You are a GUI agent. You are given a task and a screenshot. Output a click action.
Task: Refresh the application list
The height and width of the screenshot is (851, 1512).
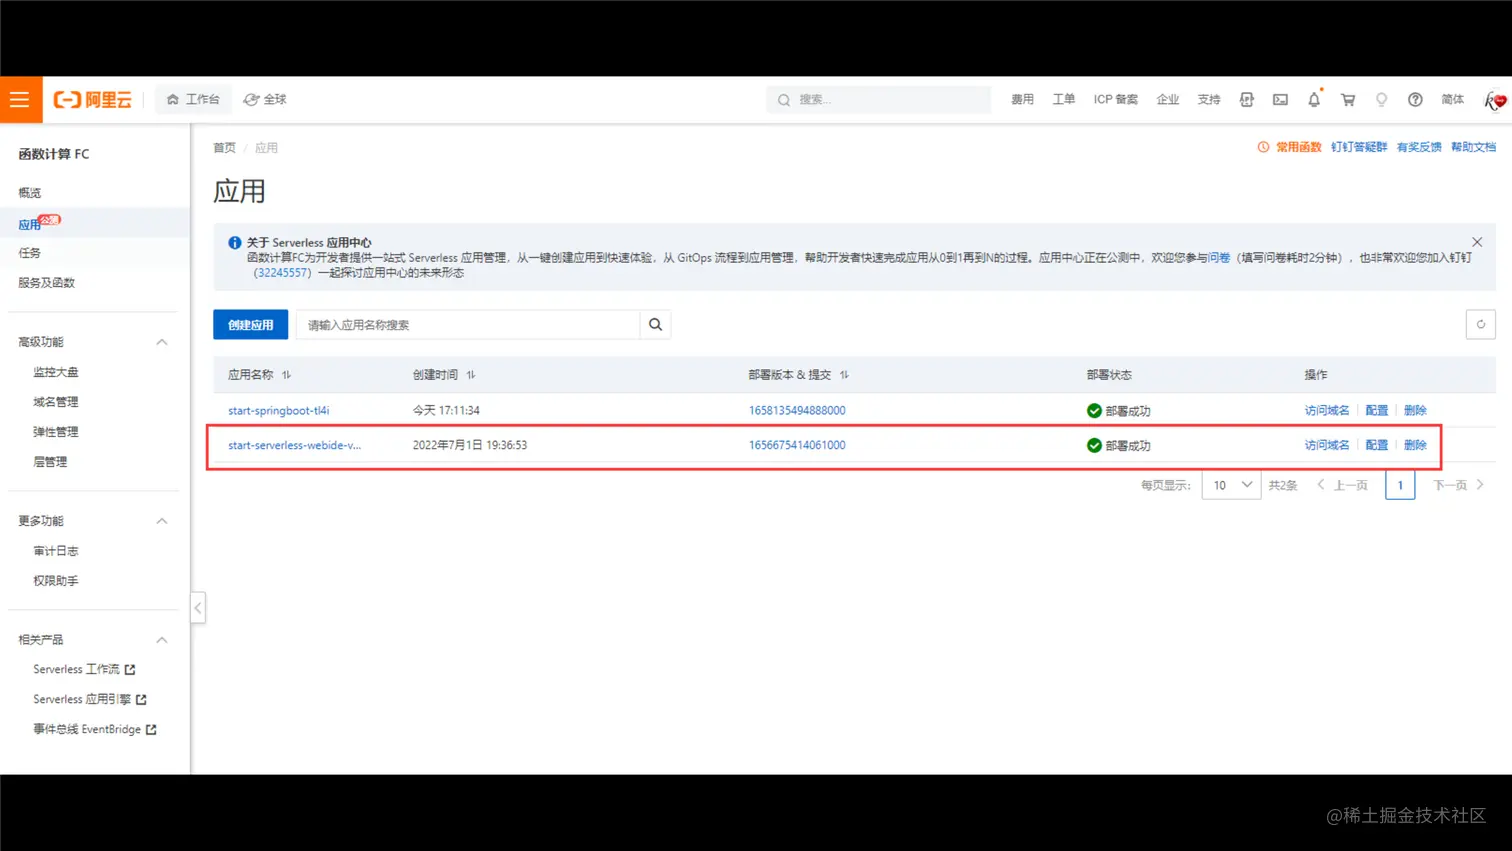(x=1480, y=324)
